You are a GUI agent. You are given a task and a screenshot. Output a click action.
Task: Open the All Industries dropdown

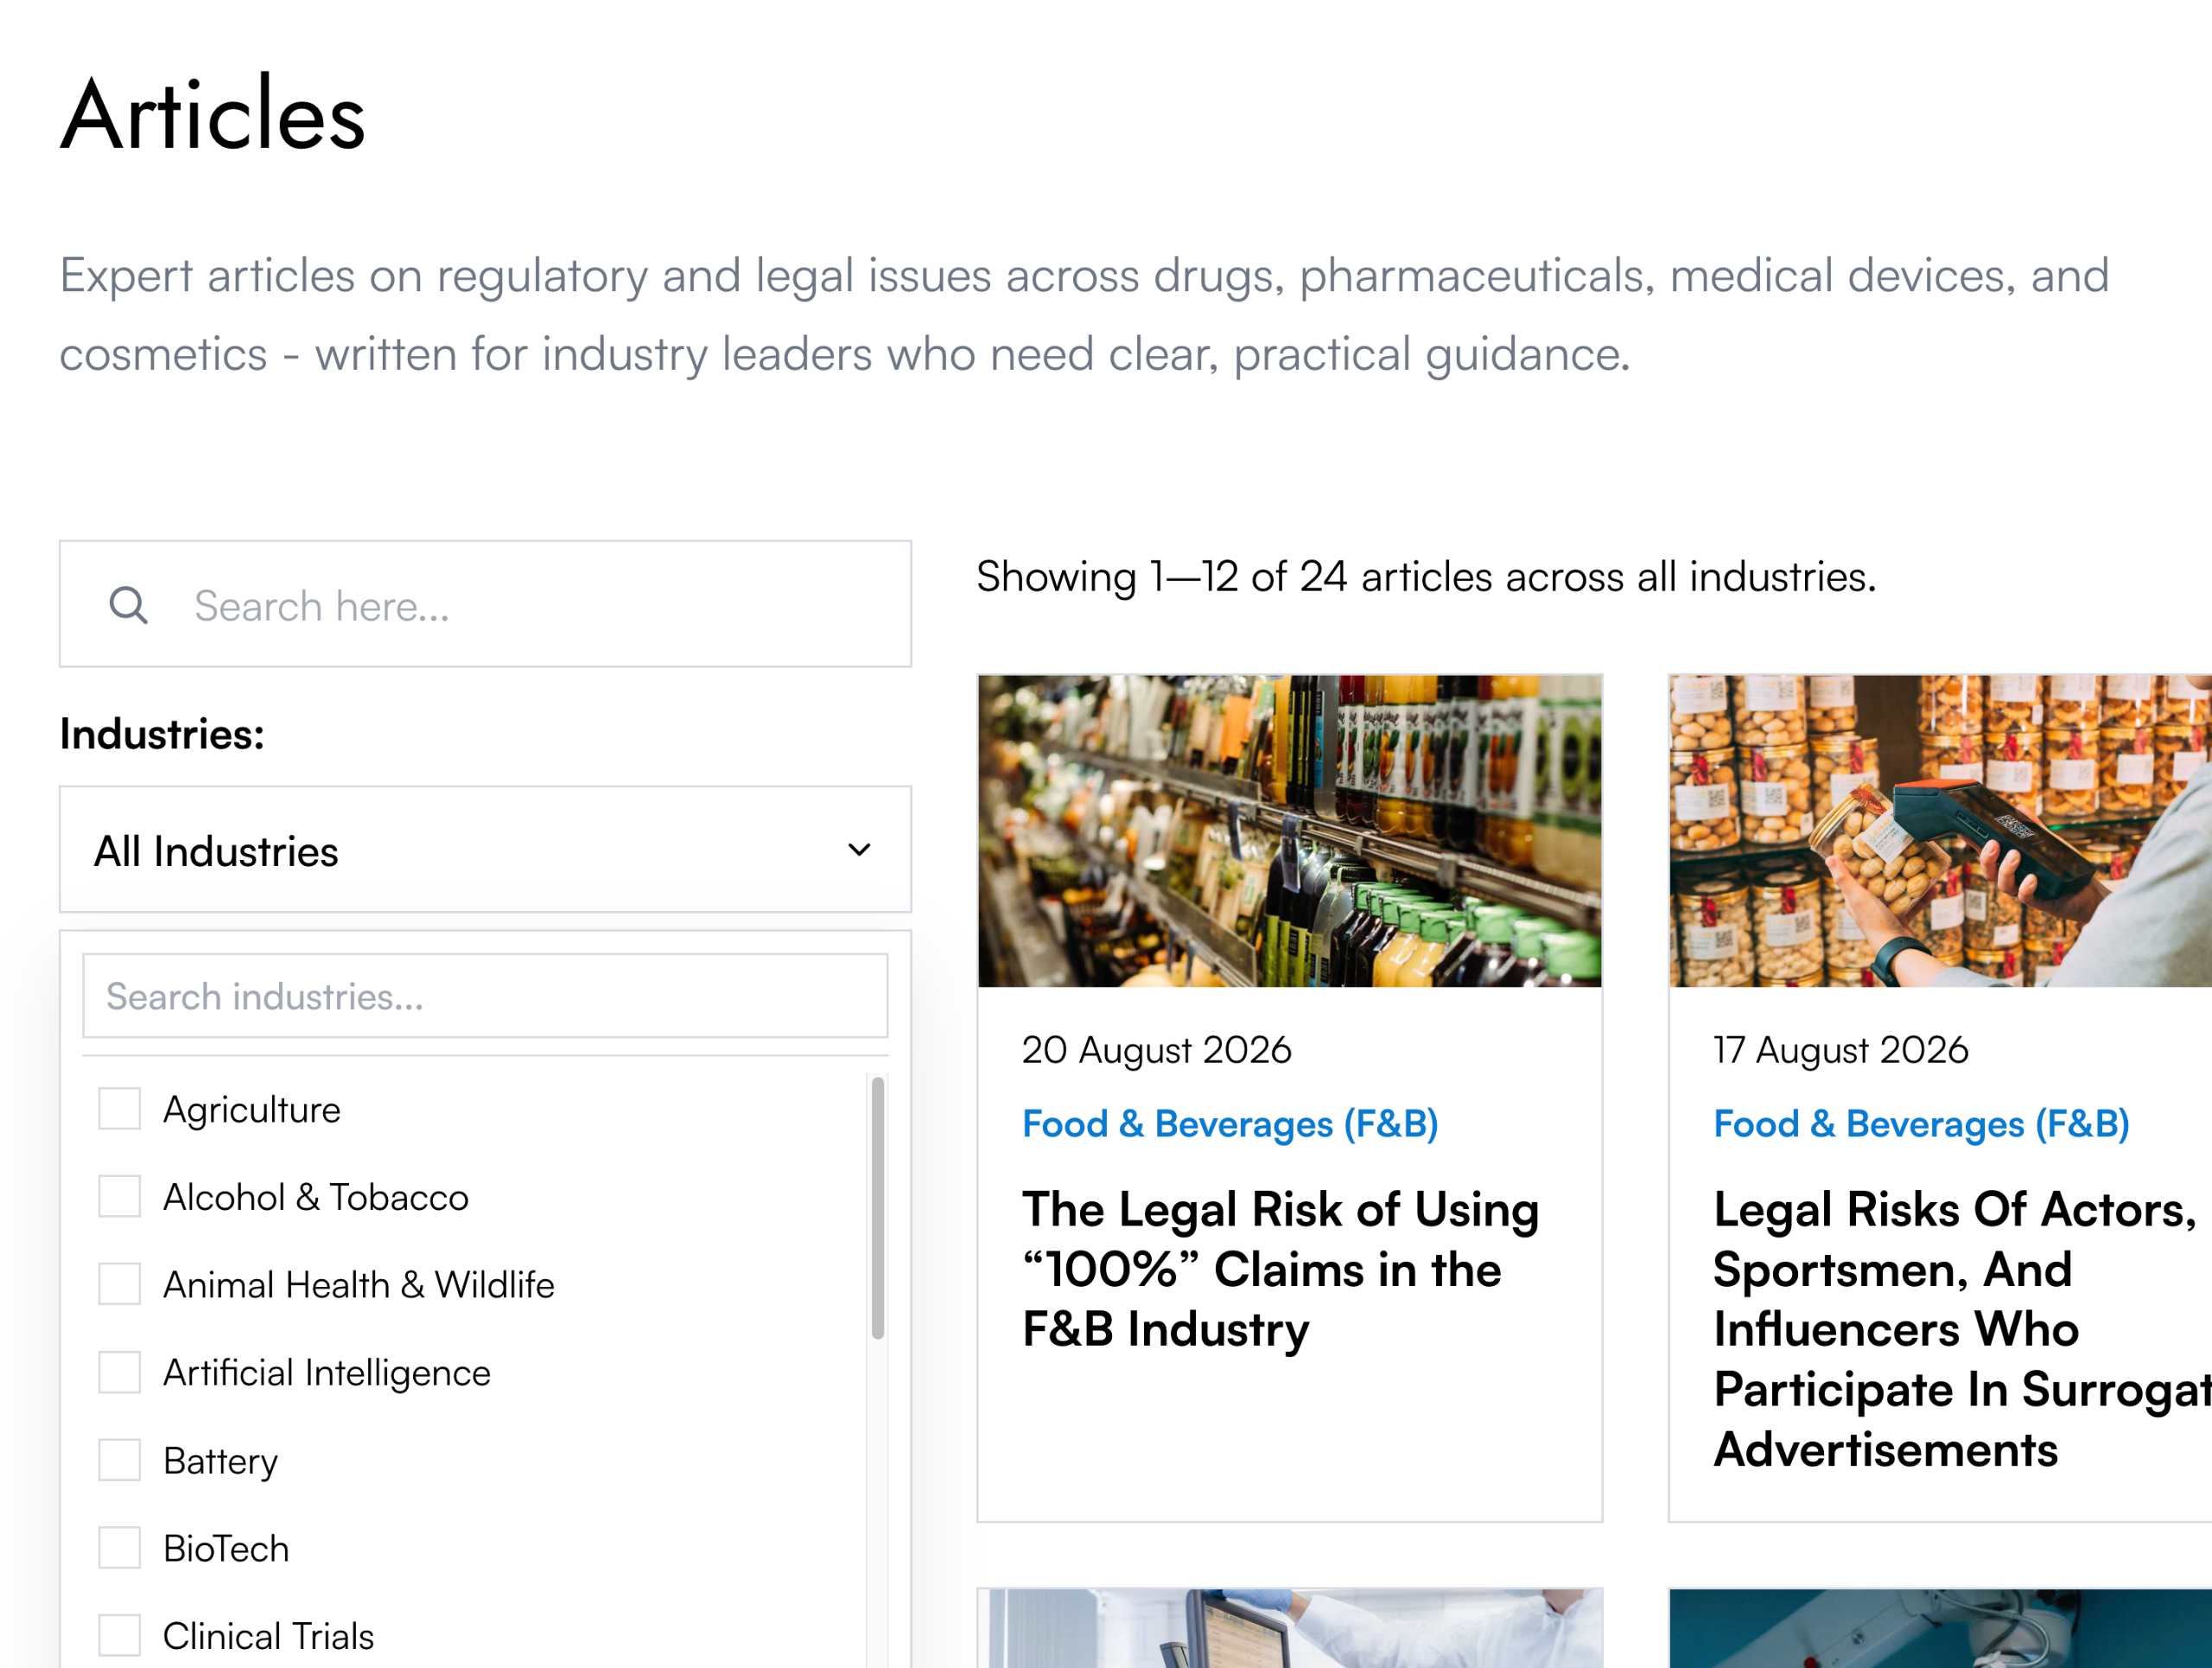tap(485, 850)
